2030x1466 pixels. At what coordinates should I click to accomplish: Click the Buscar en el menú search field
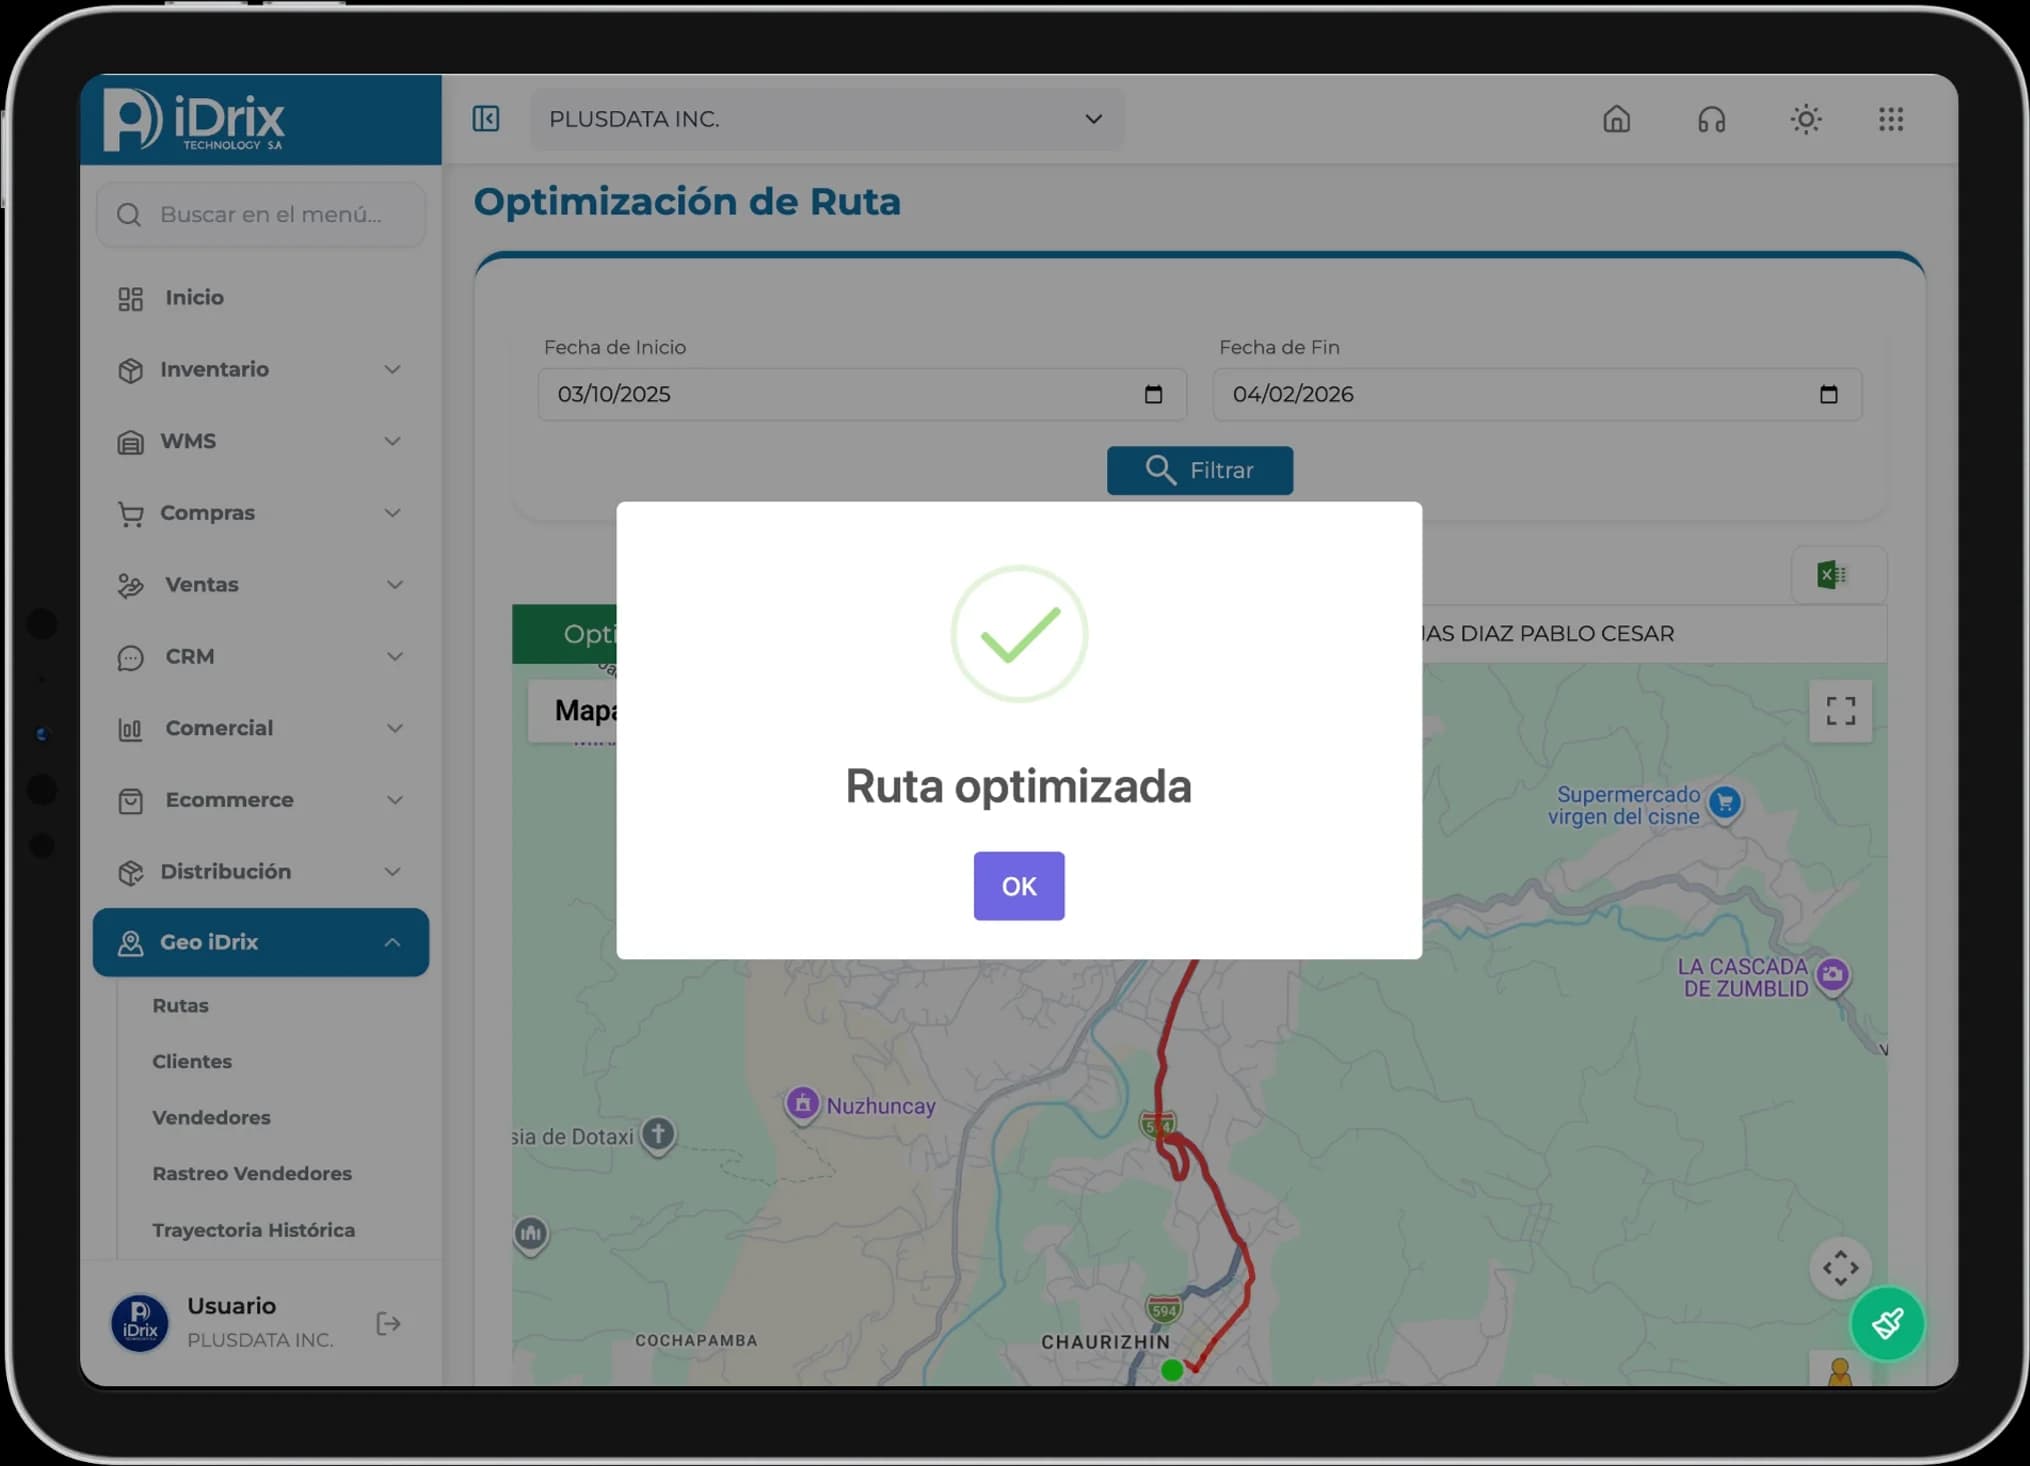260,214
